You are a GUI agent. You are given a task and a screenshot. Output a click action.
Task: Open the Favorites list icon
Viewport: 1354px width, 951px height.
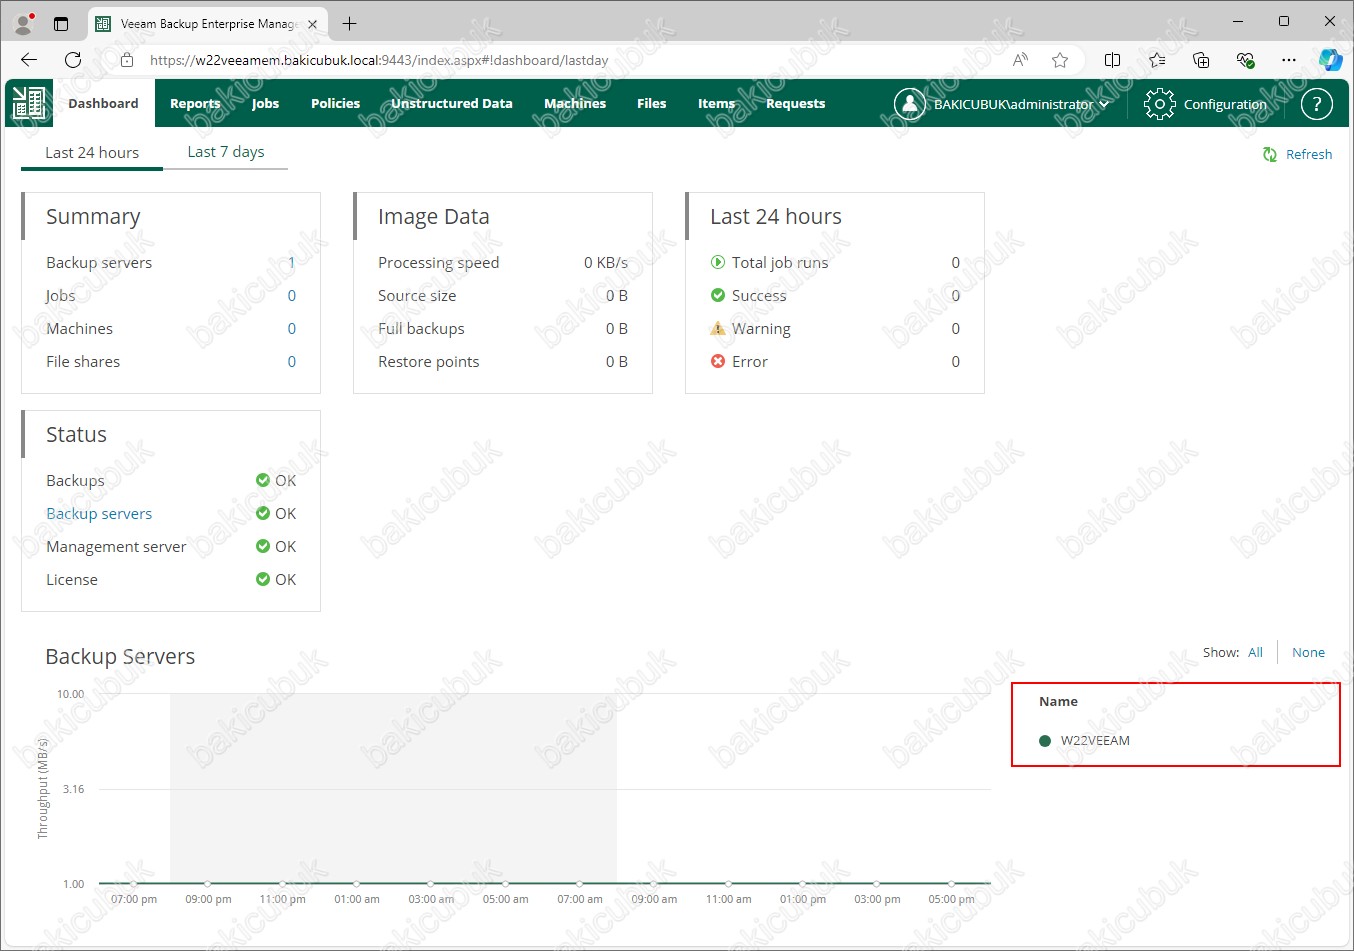[1157, 60]
